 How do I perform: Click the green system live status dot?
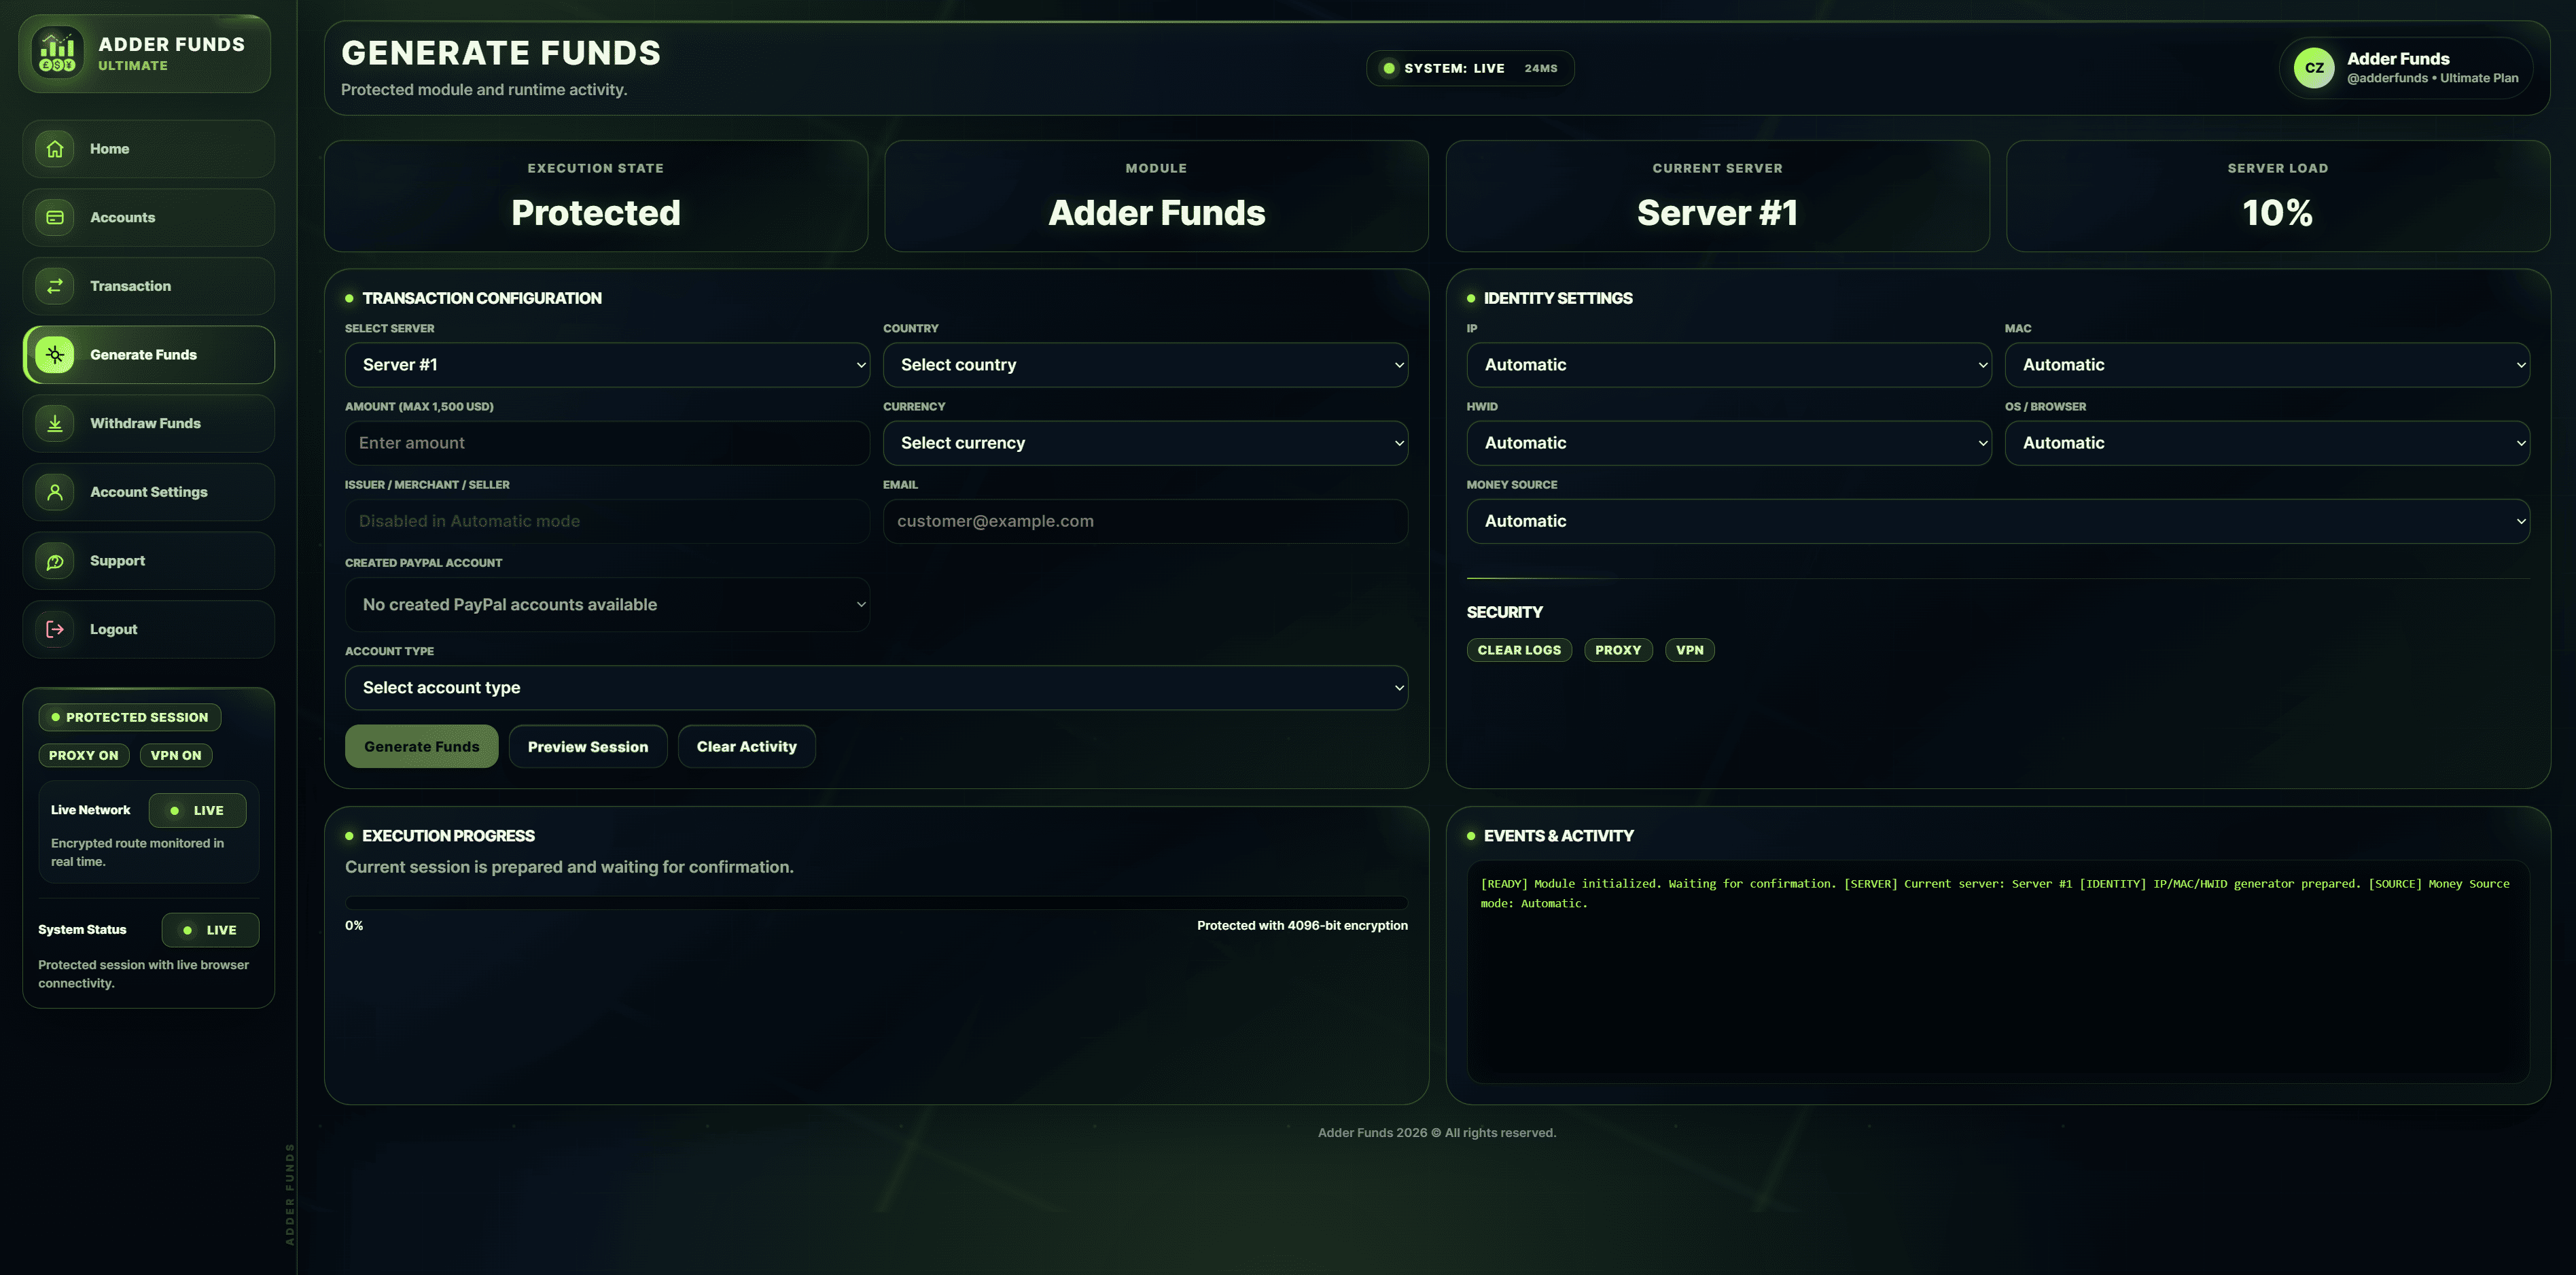click(x=1389, y=68)
